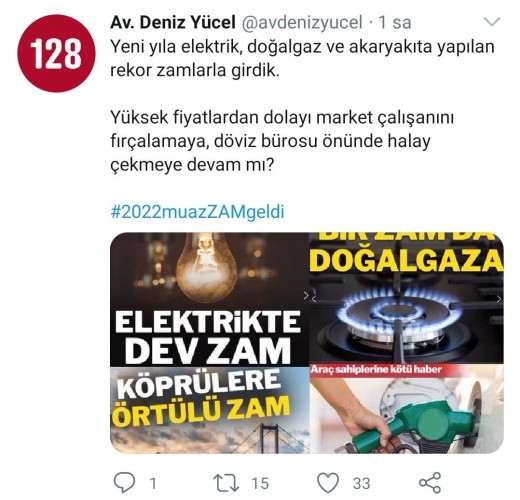This screenshot has width=520, height=500.
Task: Share the tweet via share icon
Action: 430,482
